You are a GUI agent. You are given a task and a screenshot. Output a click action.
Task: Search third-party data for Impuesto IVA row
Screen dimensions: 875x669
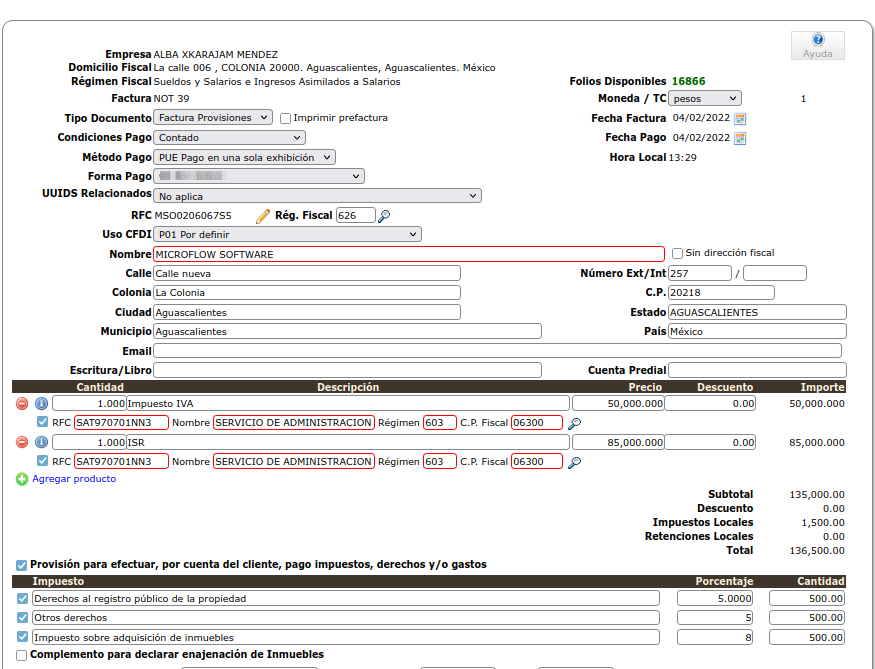click(574, 423)
